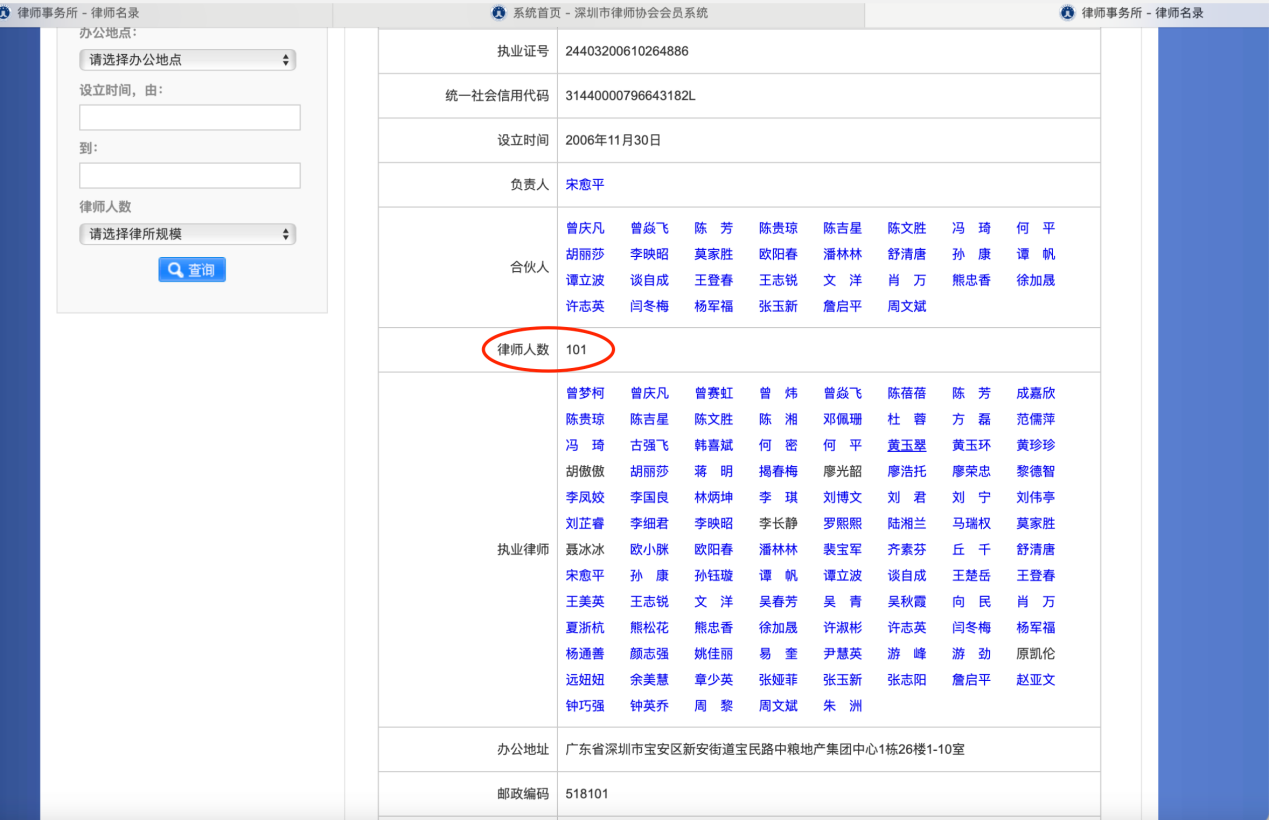Open lawyer 林炳坤's profile link
Image resolution: width=1269 pixels, height=820 pixels.
714,497
